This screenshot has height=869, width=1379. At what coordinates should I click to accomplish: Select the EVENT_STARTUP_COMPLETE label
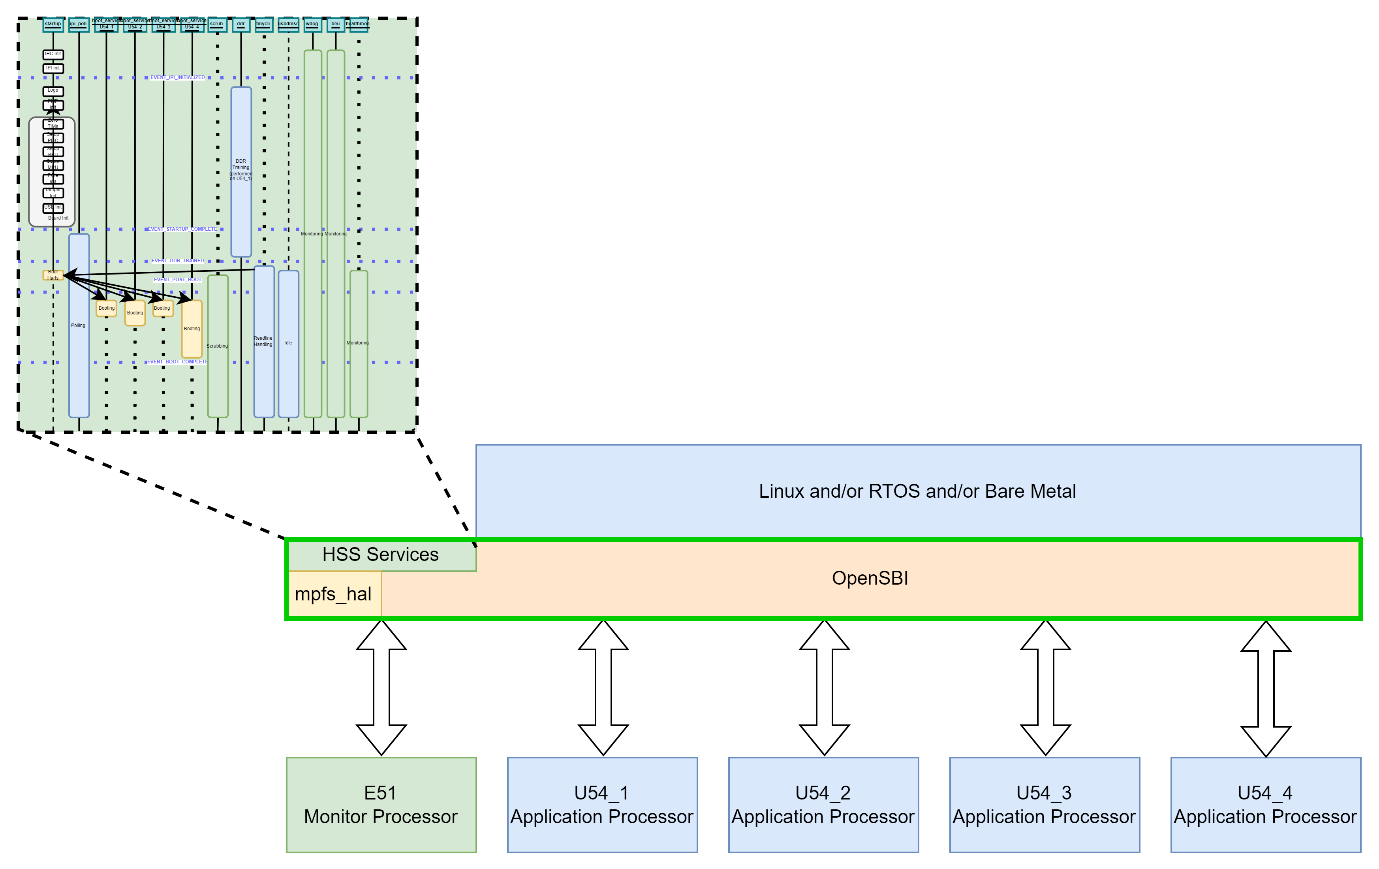(181, 229)
